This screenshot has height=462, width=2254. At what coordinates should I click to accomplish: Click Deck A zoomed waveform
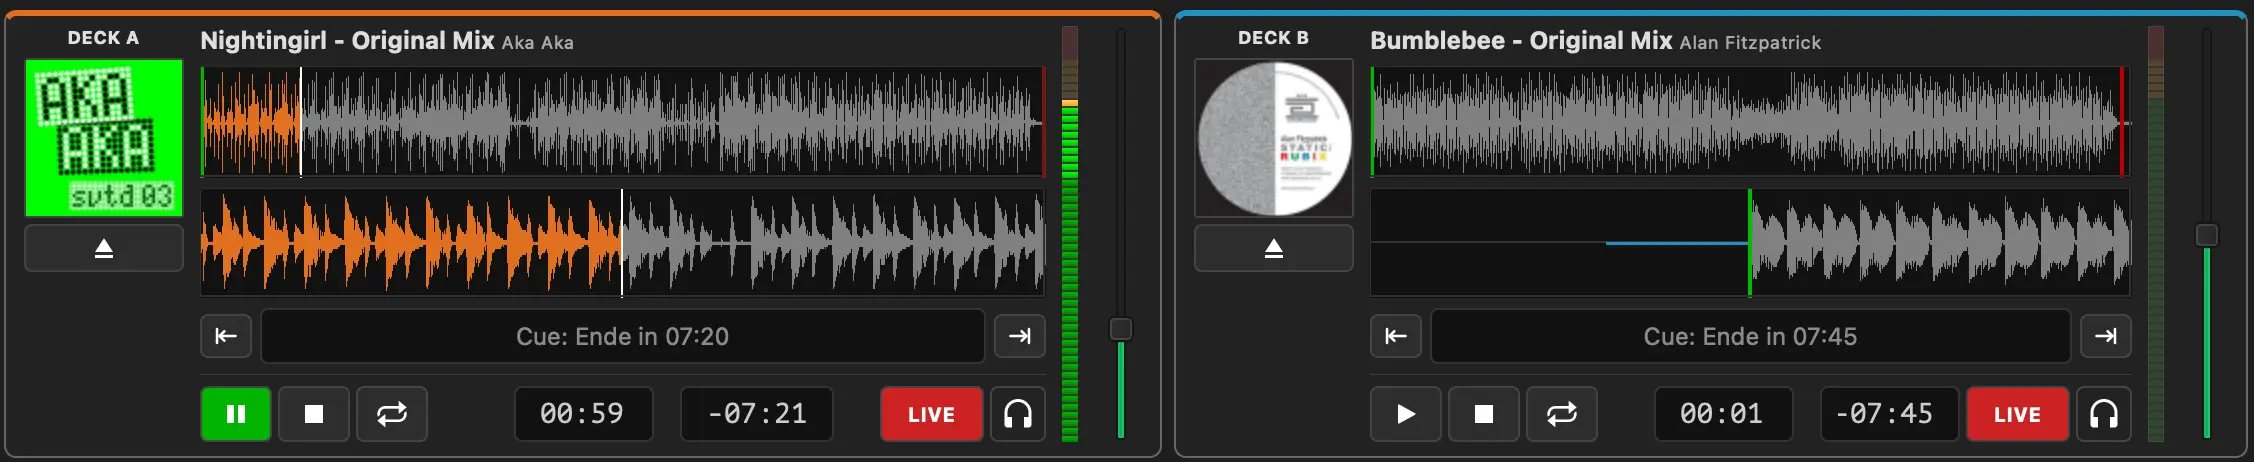(x=623, y=243)
